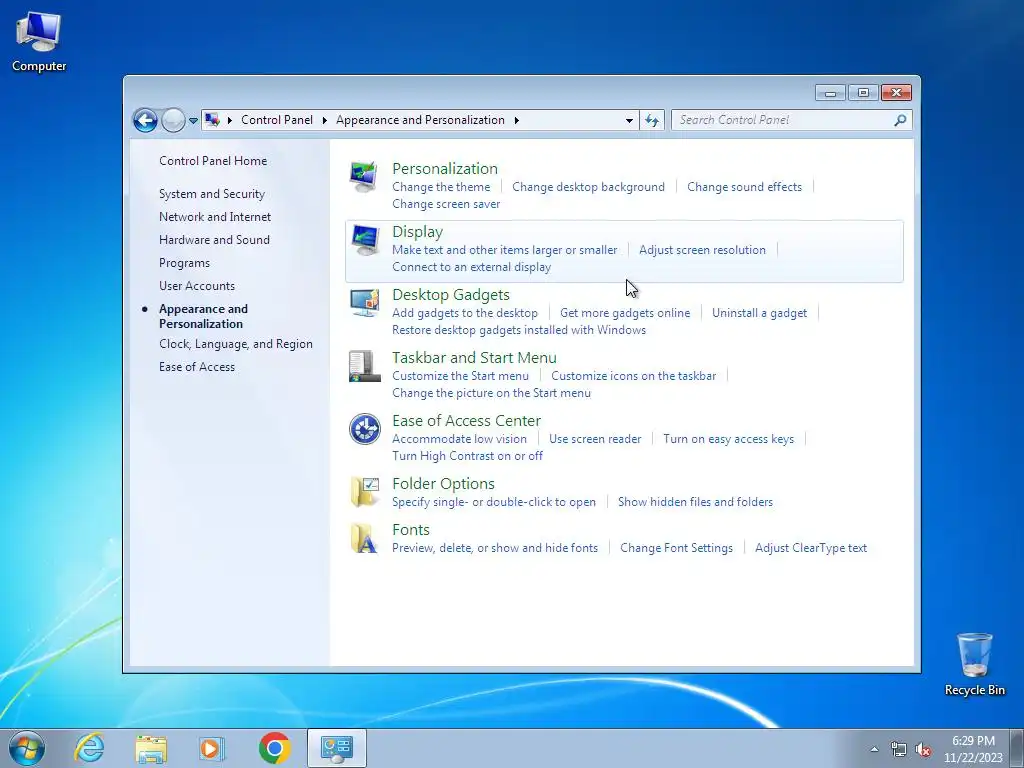
Task: Click Control Panel breadcrumb segment
Action: click(x=277, y=120)
